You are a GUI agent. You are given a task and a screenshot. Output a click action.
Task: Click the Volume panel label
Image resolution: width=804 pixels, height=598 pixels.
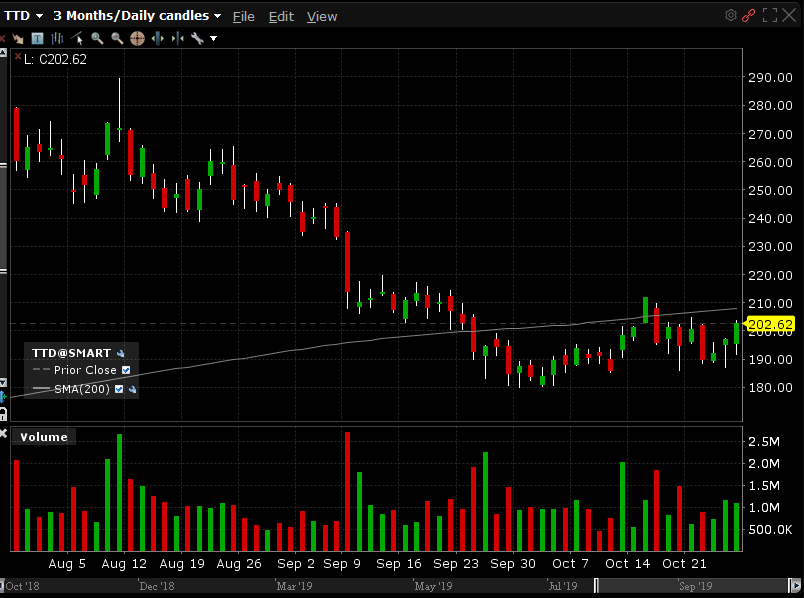pyautogui.click(x=43, y=436)
